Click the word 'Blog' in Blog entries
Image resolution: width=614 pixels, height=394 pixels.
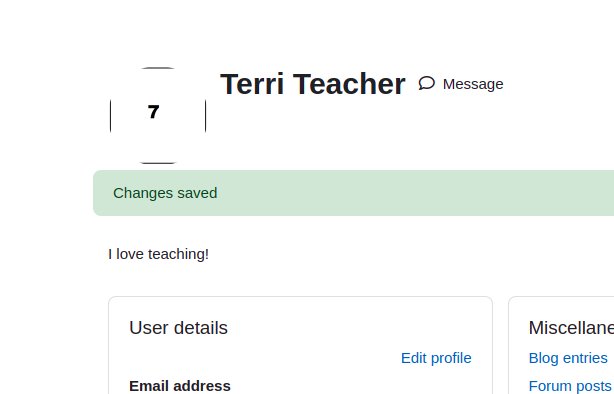544,358
